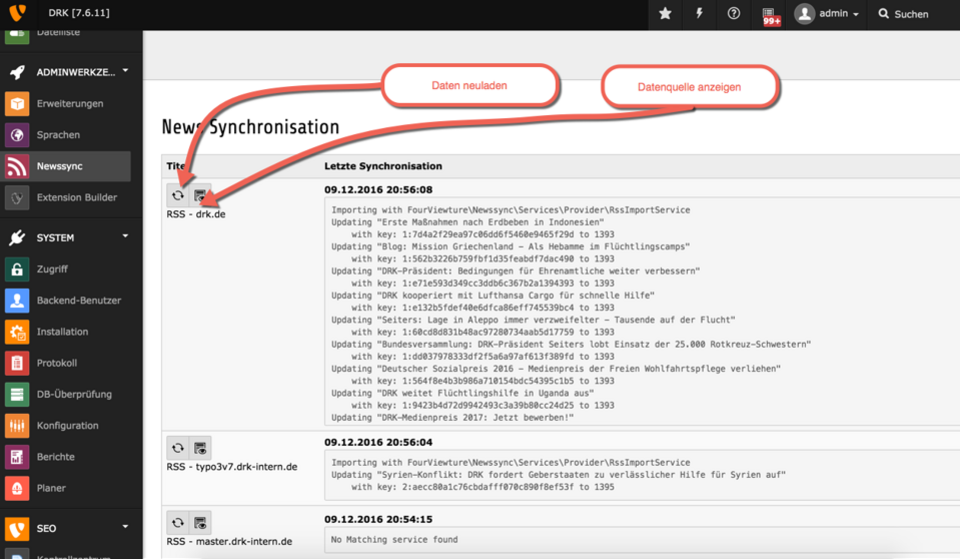The image size is (960, 559).
Task: Open the Erweiterungen module
Action: pos(69,103)
